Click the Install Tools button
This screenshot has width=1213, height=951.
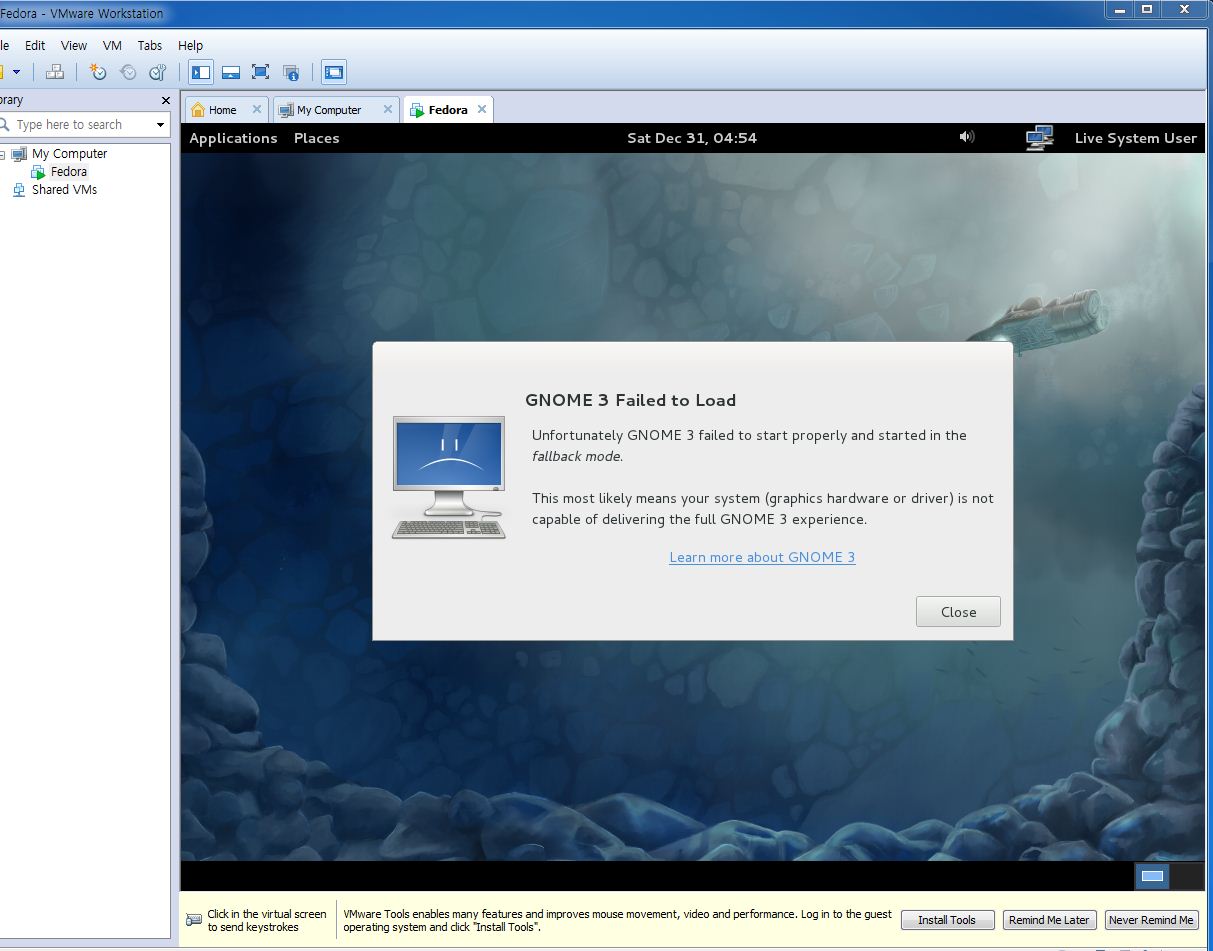click(947, 920)
